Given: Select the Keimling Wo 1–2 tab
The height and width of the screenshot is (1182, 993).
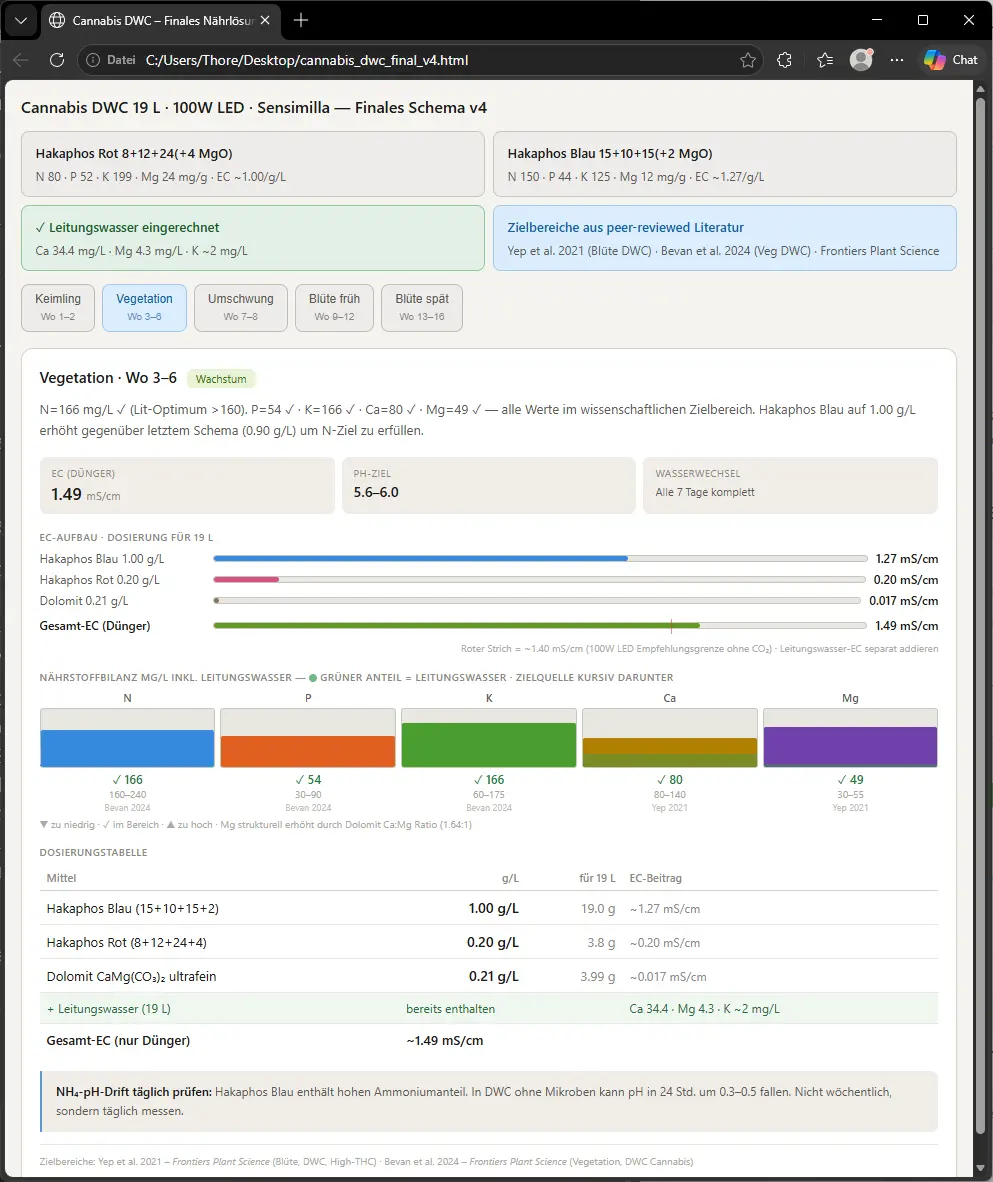Looking at the screenshot, I should [x=58, y=307].
